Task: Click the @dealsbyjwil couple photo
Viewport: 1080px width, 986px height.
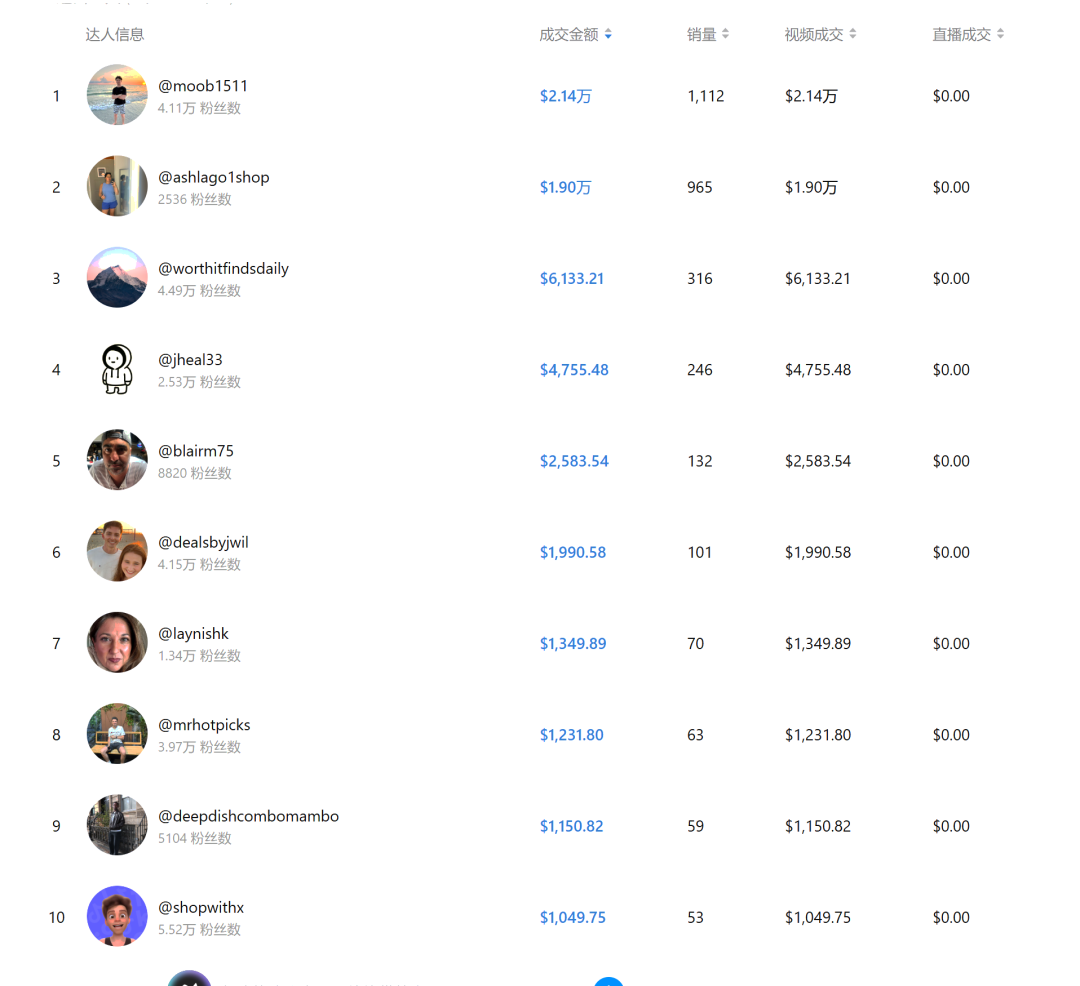Action: 117,552
